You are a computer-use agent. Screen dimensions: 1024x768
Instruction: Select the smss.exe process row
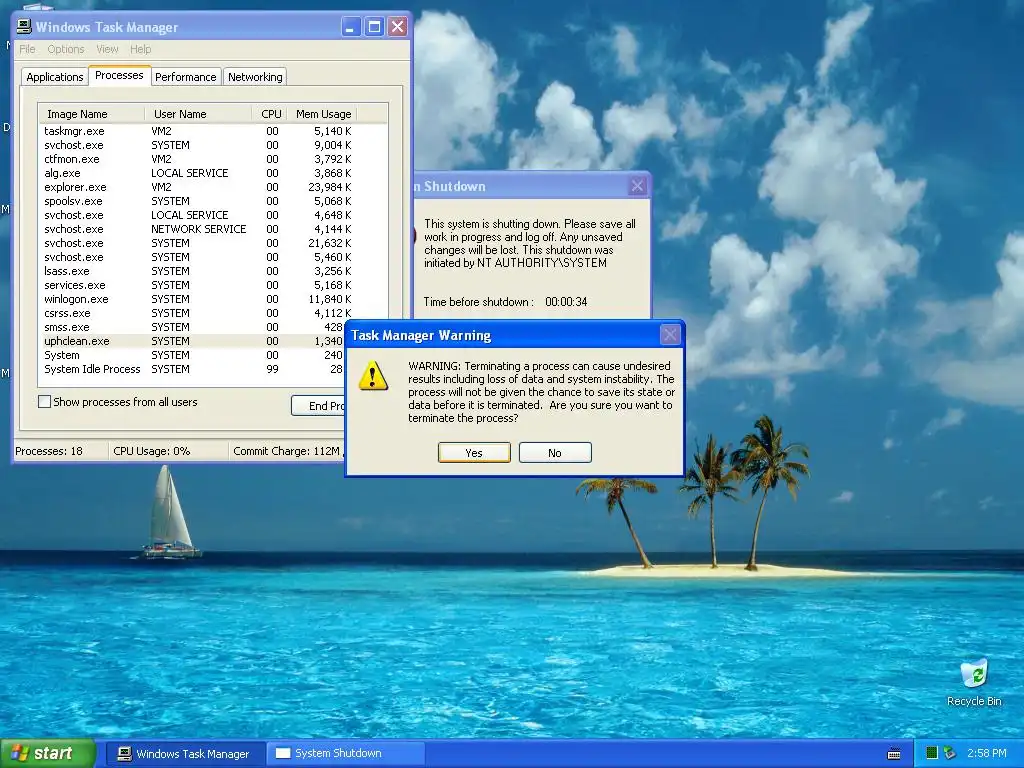pos(192,327)
